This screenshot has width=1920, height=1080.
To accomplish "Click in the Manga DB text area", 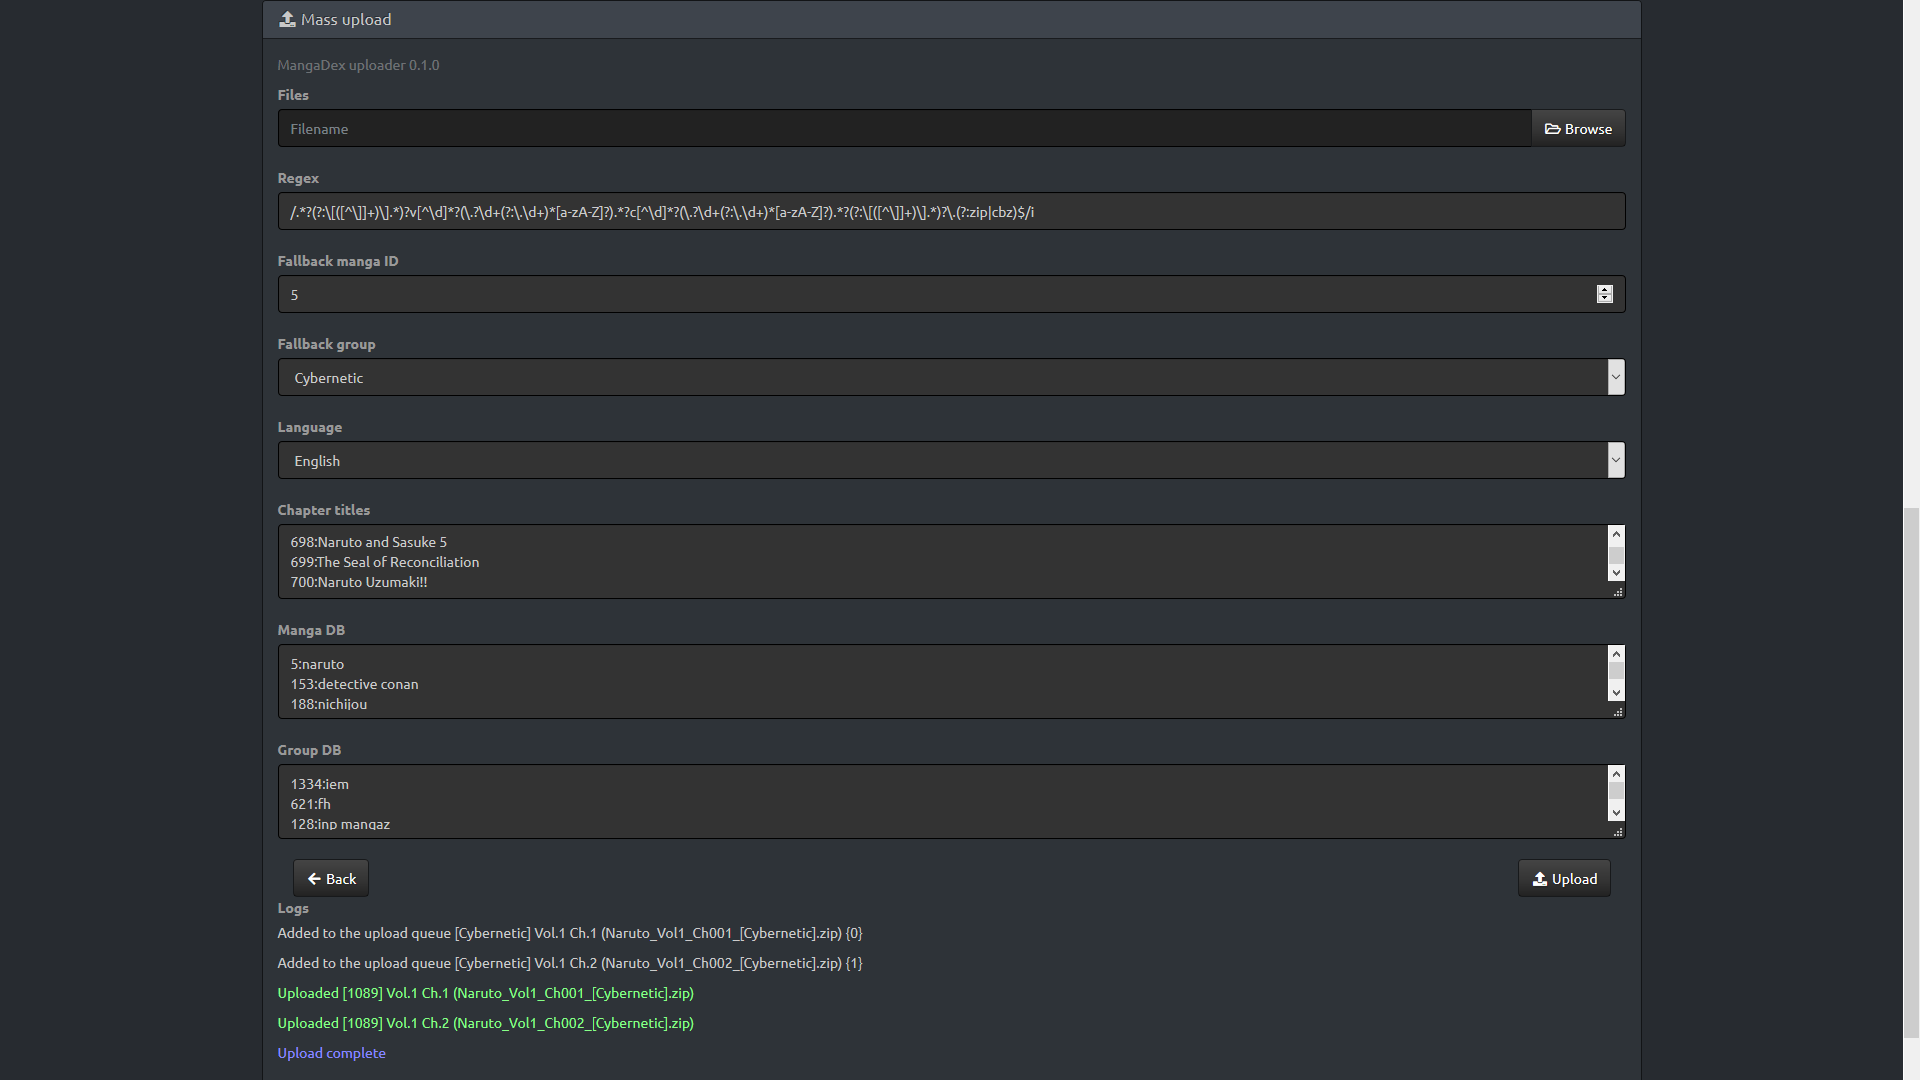I will point(940,682).
